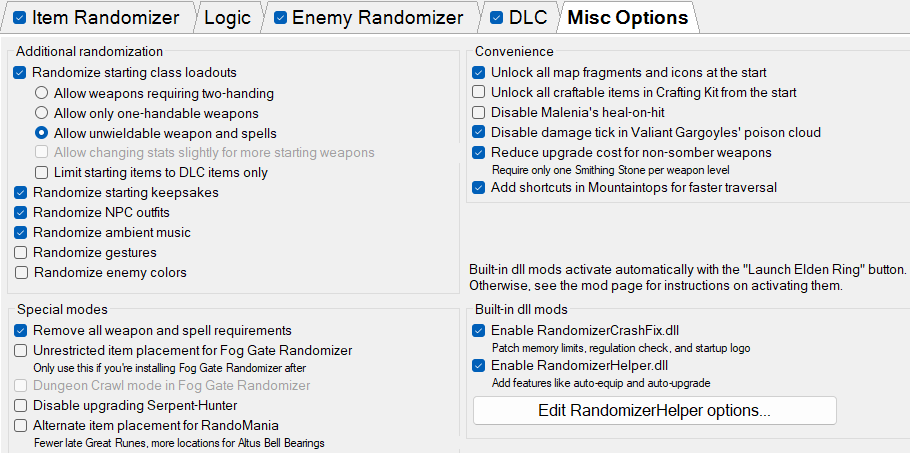Screen dimensions: 910x453
Task: Uncheck Enable RandomizerCrashFix.dll
Action: point(479,330)
